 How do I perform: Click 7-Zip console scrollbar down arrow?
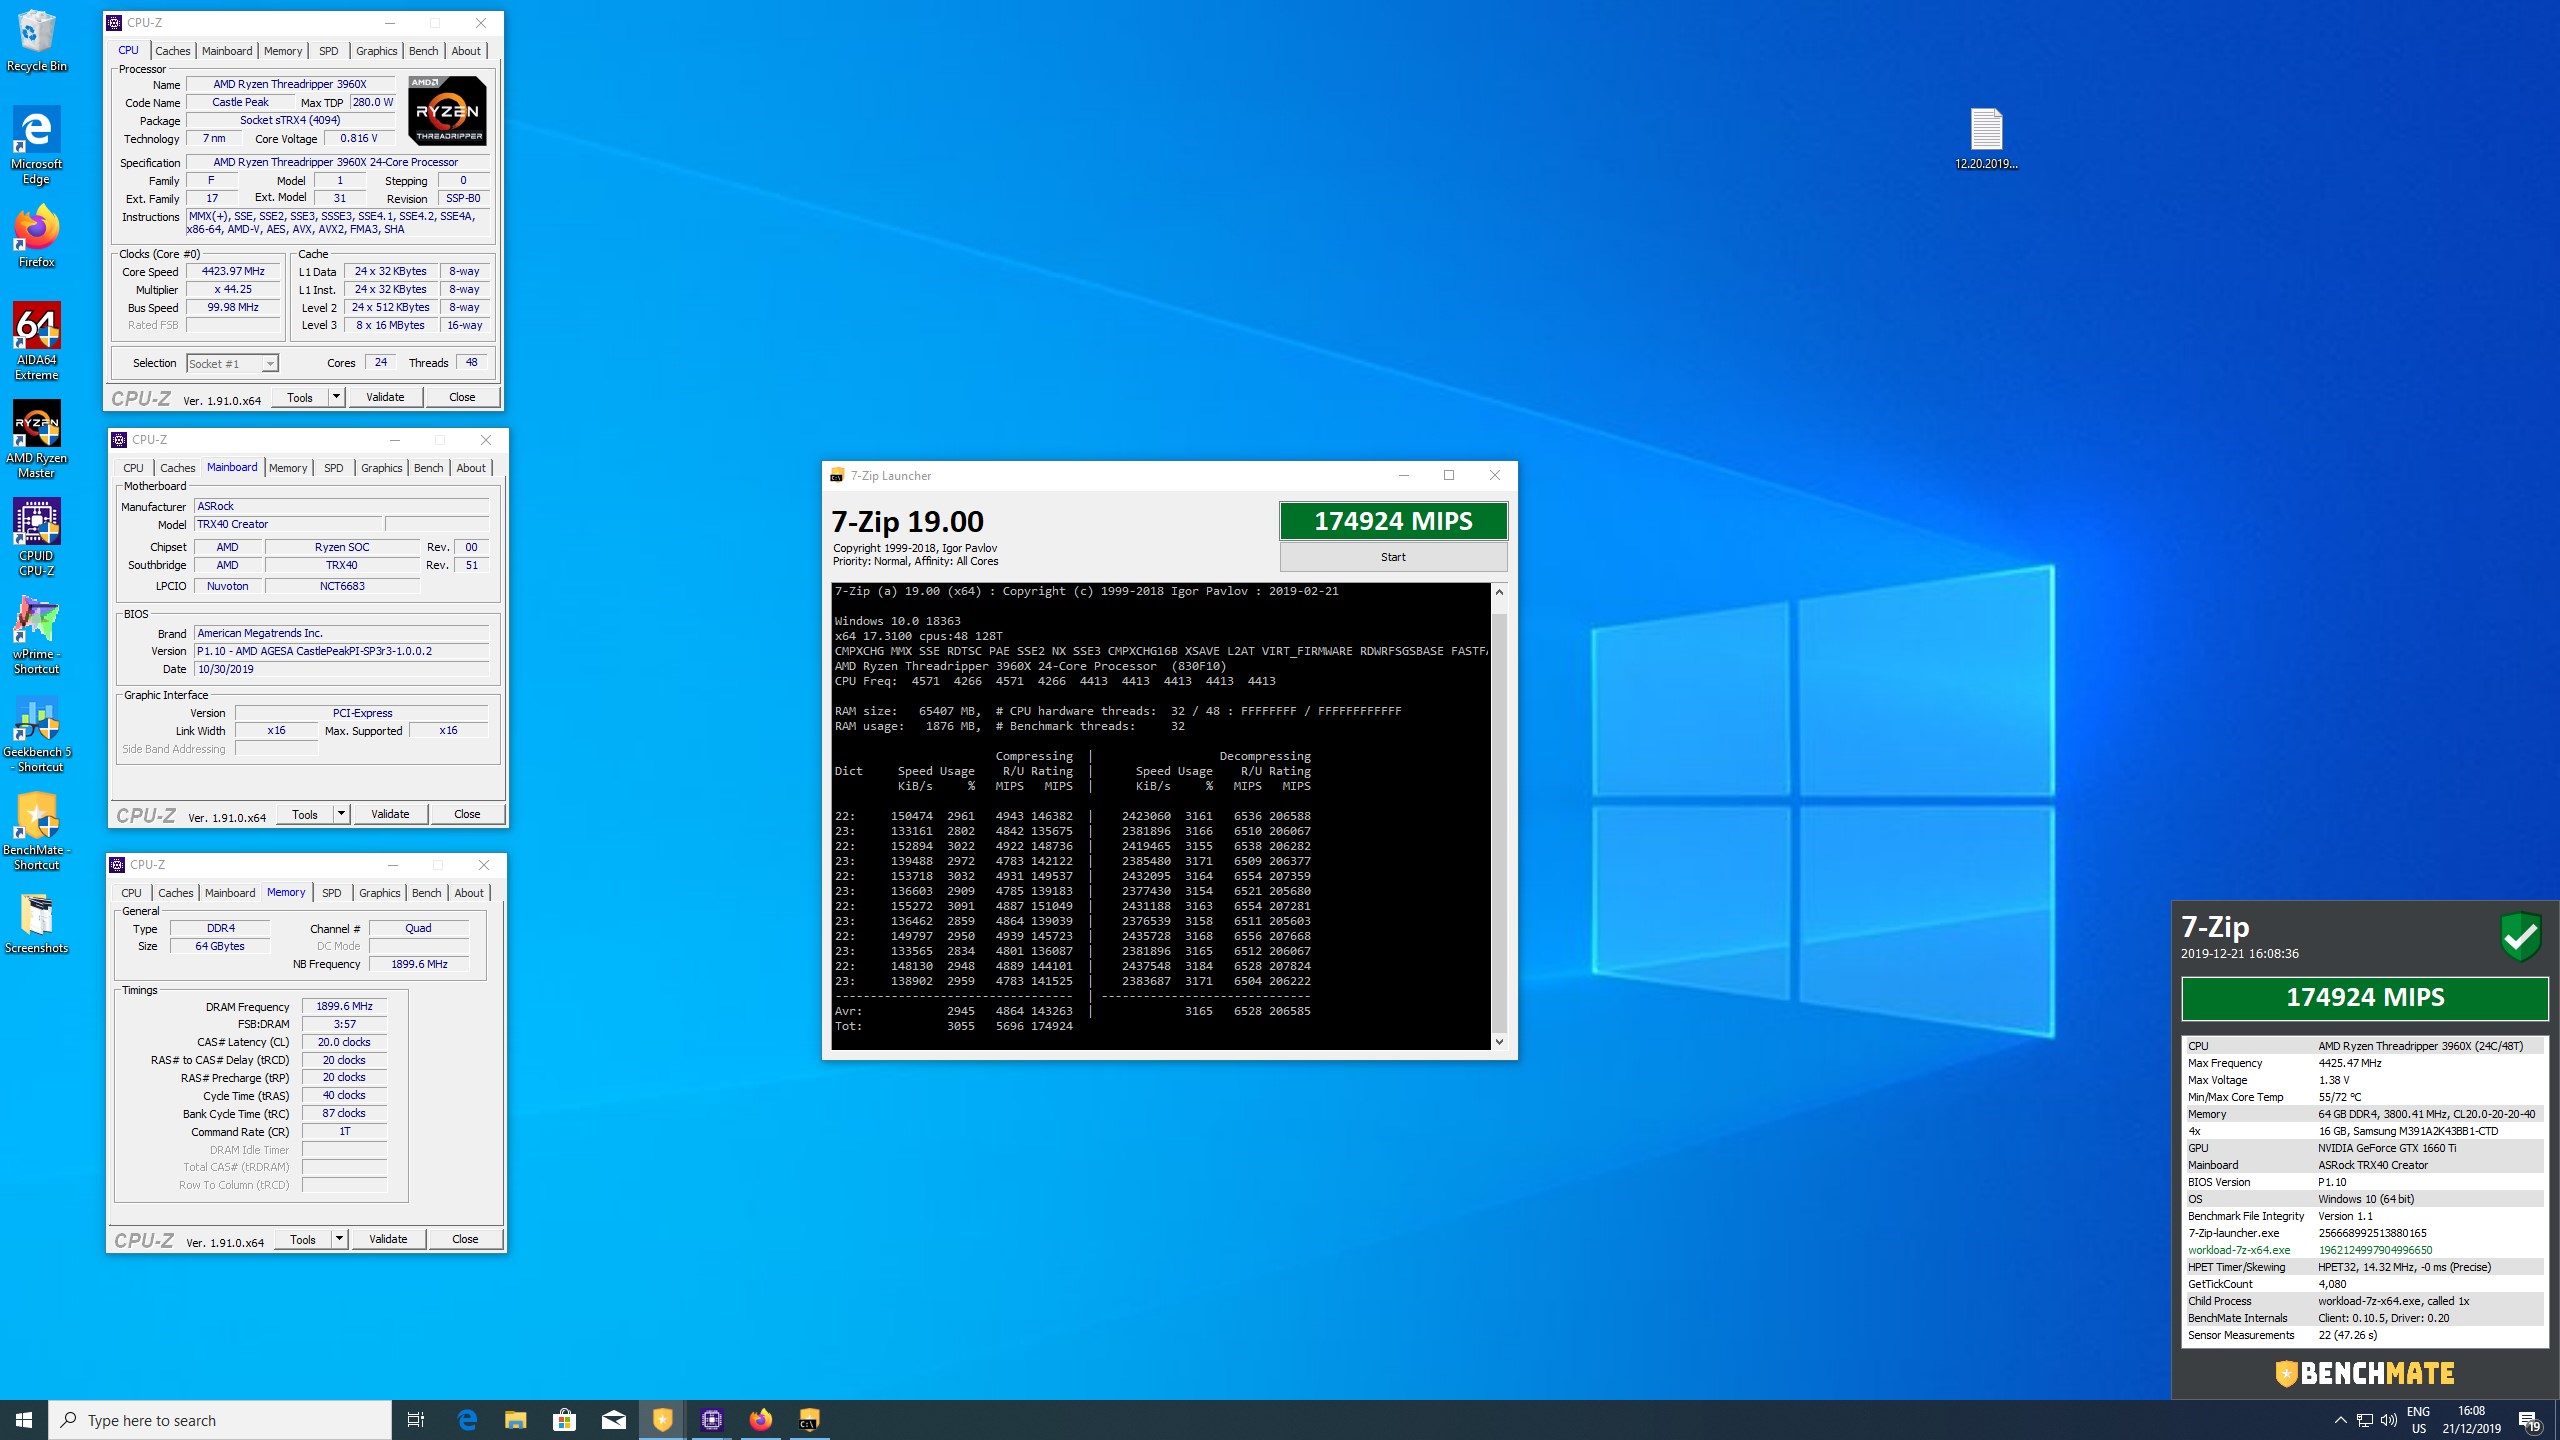(x=1498, y=1042)
